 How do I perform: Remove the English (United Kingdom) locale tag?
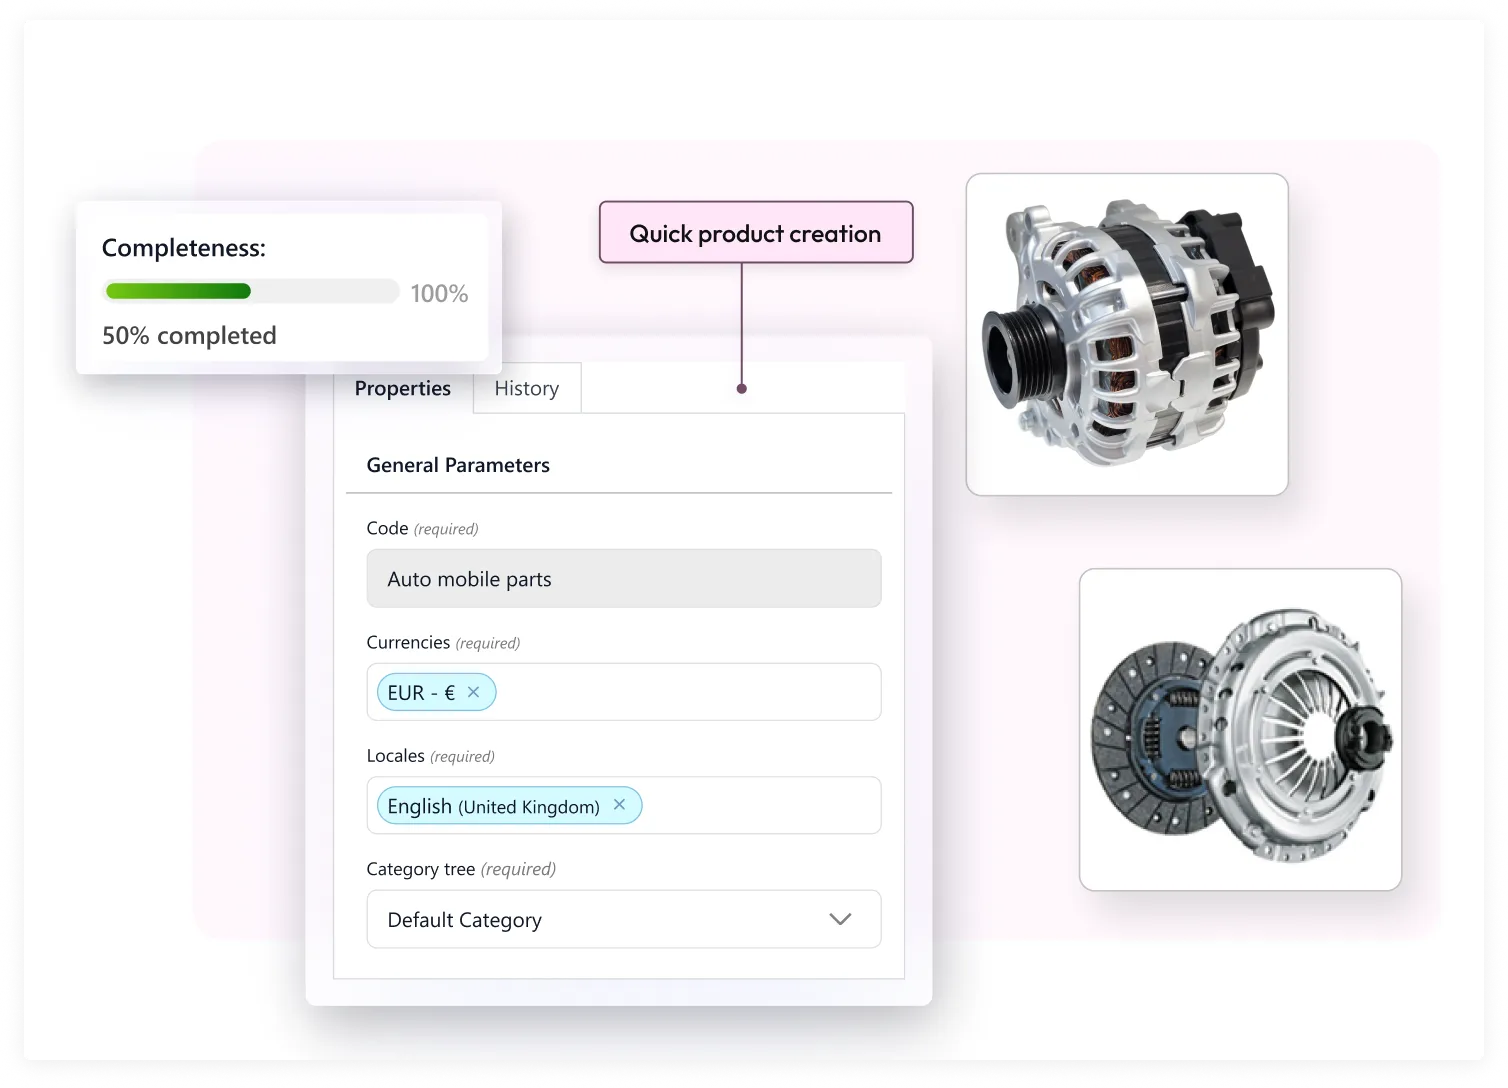click(619, 805)
